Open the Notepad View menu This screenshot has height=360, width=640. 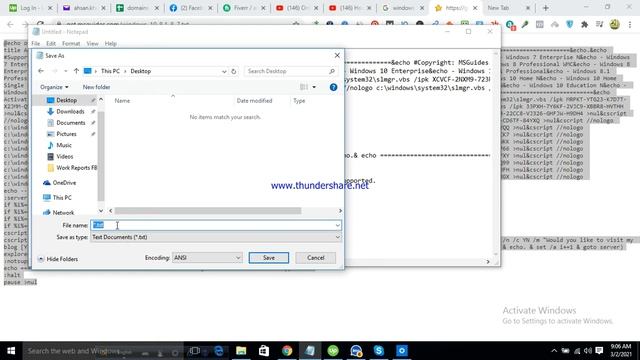(92, 43)
